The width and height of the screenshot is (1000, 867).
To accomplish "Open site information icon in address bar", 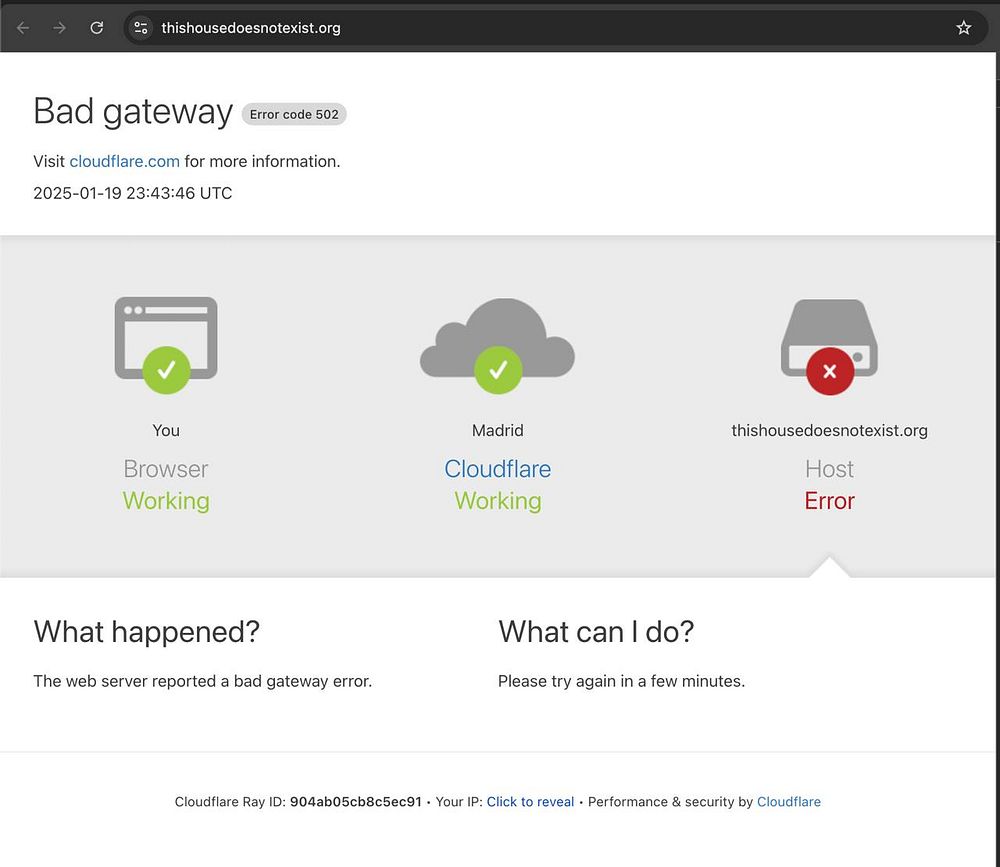I will tap(141, 28).
